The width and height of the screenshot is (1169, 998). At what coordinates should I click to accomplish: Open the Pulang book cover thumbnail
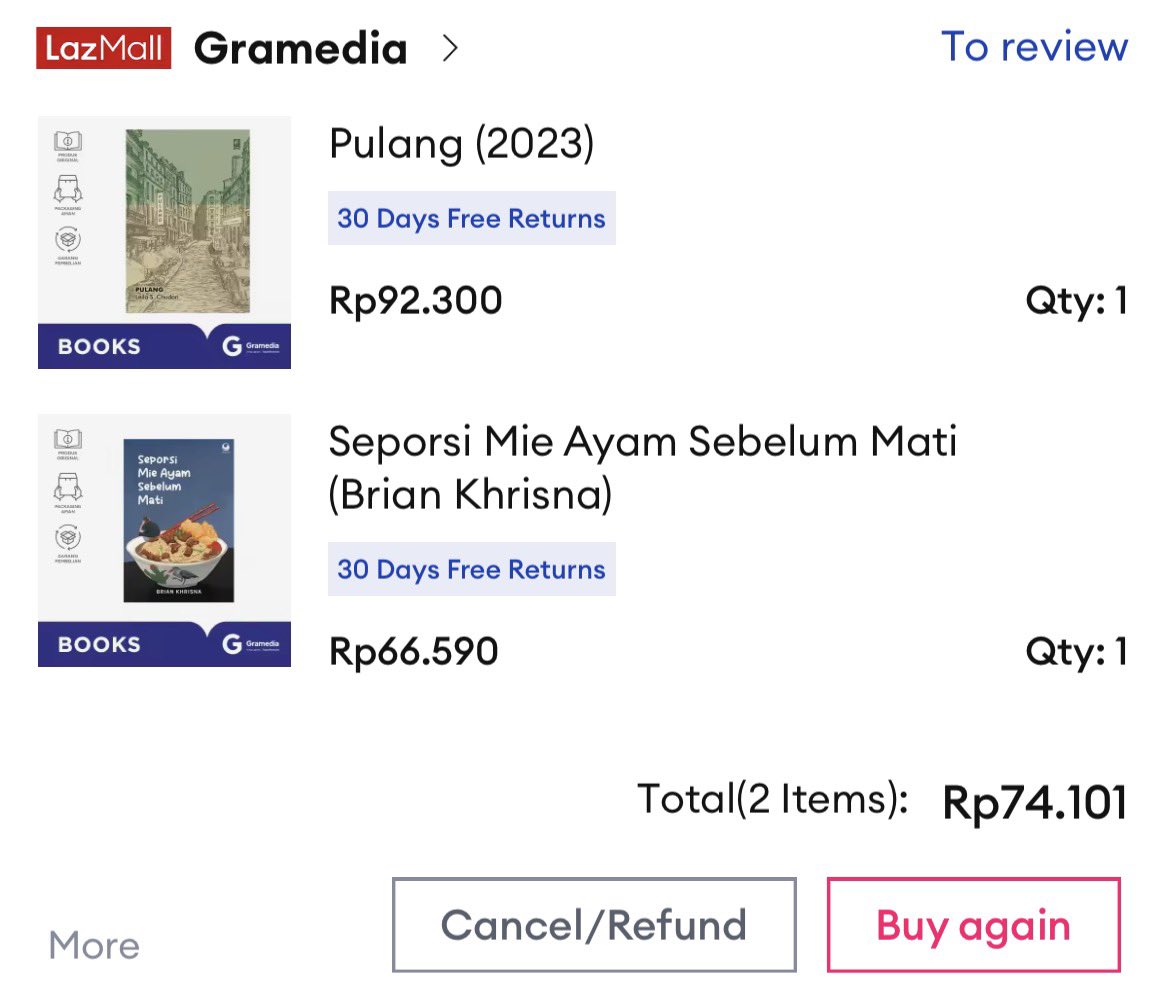(x=164, y=242)
